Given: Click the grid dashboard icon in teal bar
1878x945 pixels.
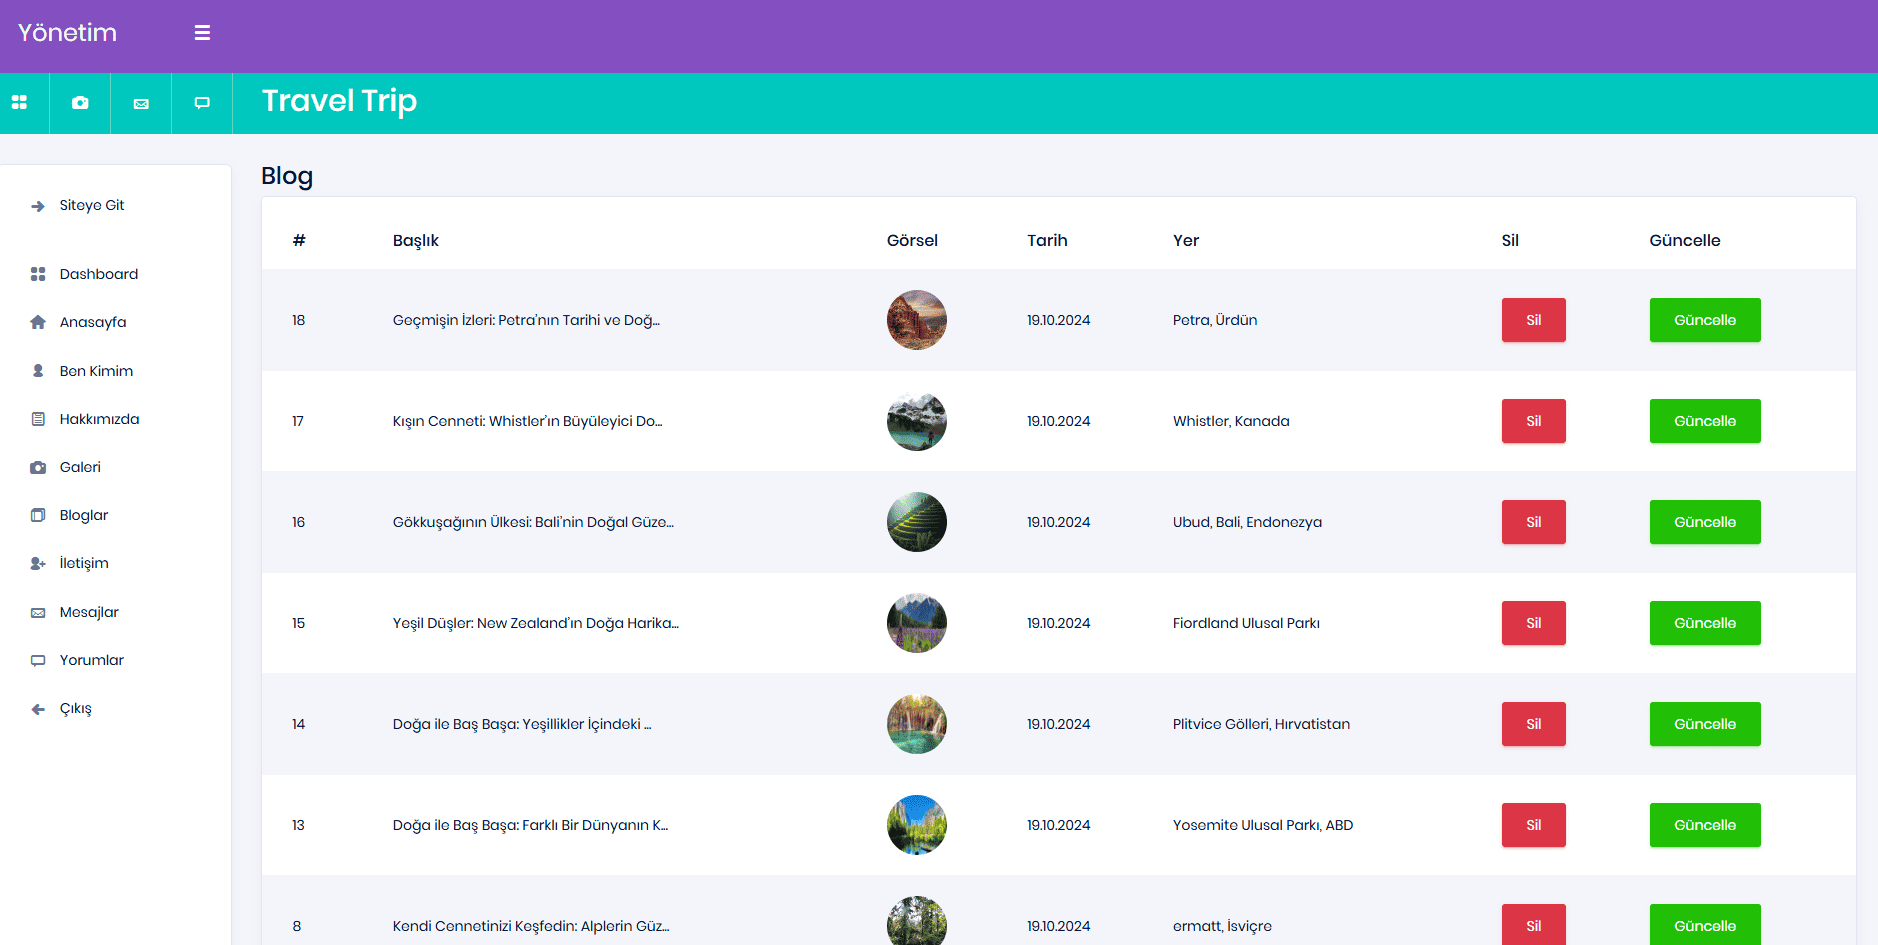Looking at the screenshot, I should 19,103.
